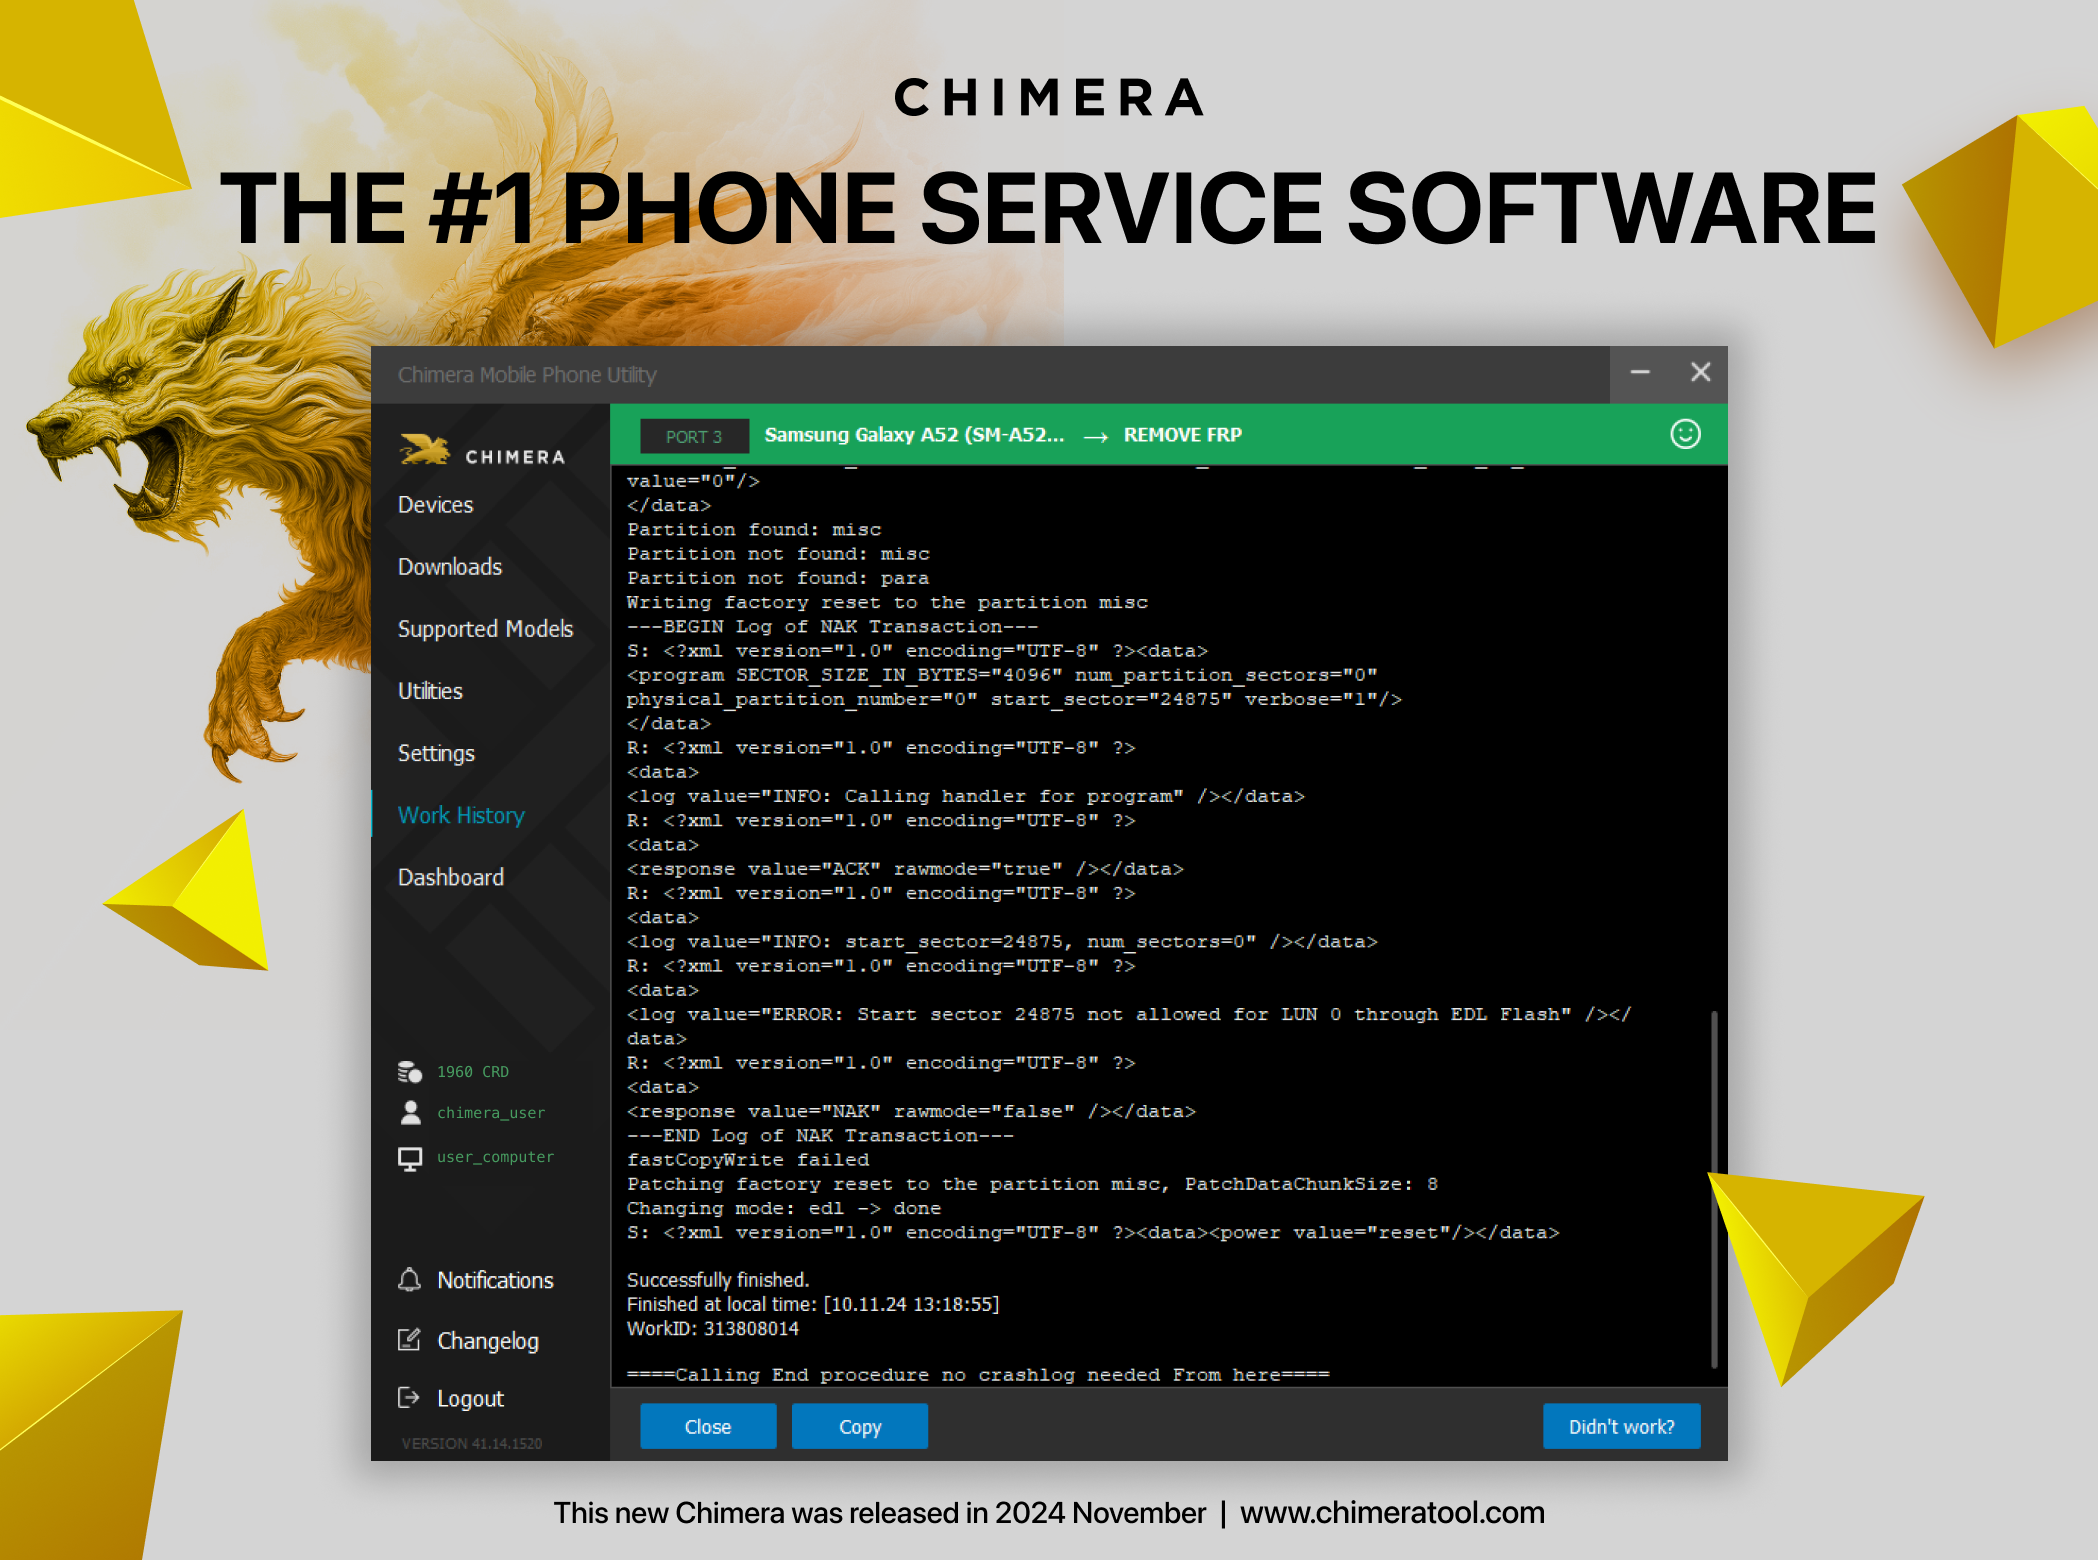Click the Didn't work? button
2098x1560 pixels.
(x=1621, y=1426)
